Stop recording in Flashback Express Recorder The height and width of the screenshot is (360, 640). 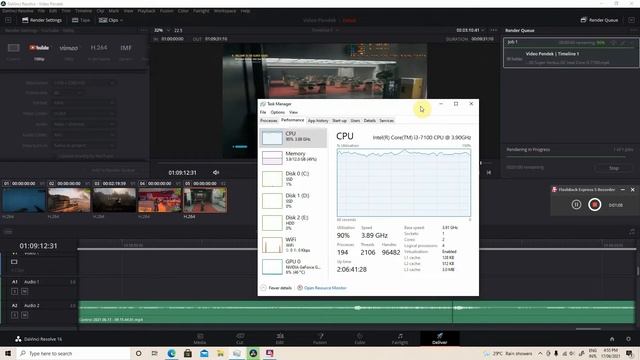(x=595, y=204)
